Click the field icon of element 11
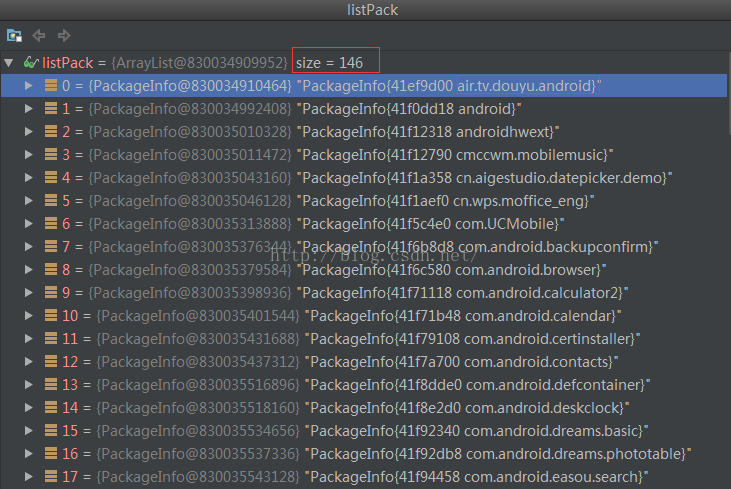The width and height of the screenshot is (731, 489). pos(51,338)
